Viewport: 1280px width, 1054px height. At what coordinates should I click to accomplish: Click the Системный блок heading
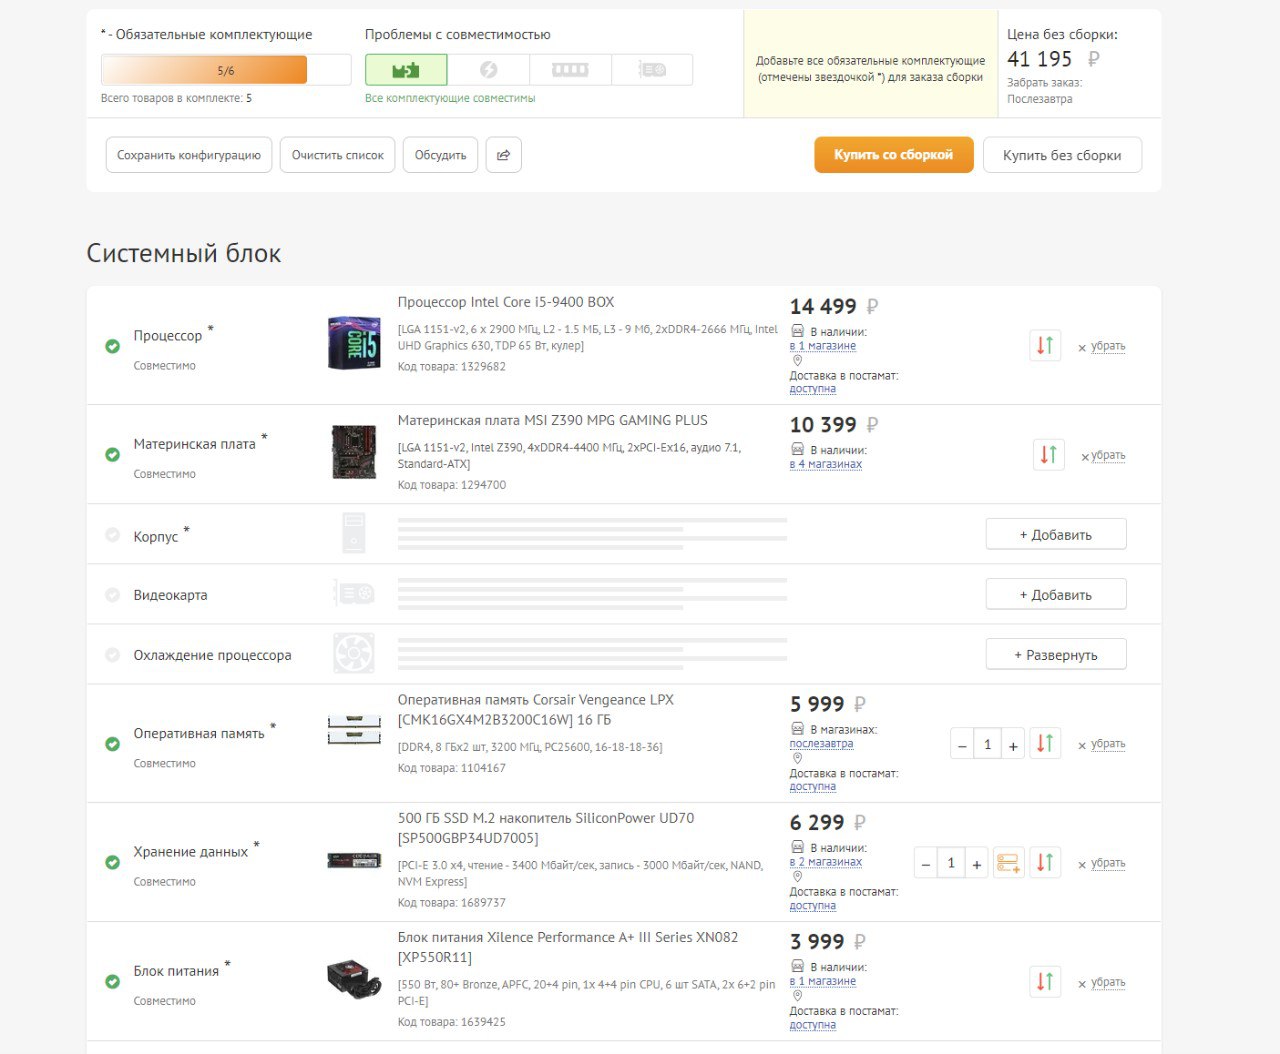pyautogui.click(x=184, y=253)
